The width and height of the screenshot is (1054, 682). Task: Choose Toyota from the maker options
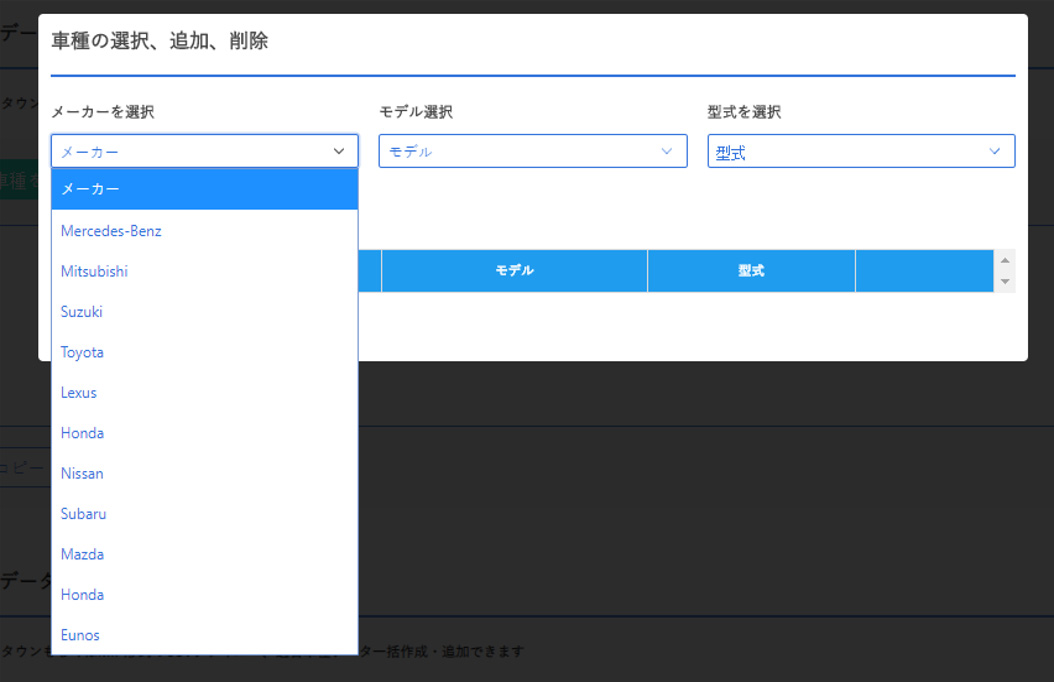click(x=204, y=352)
